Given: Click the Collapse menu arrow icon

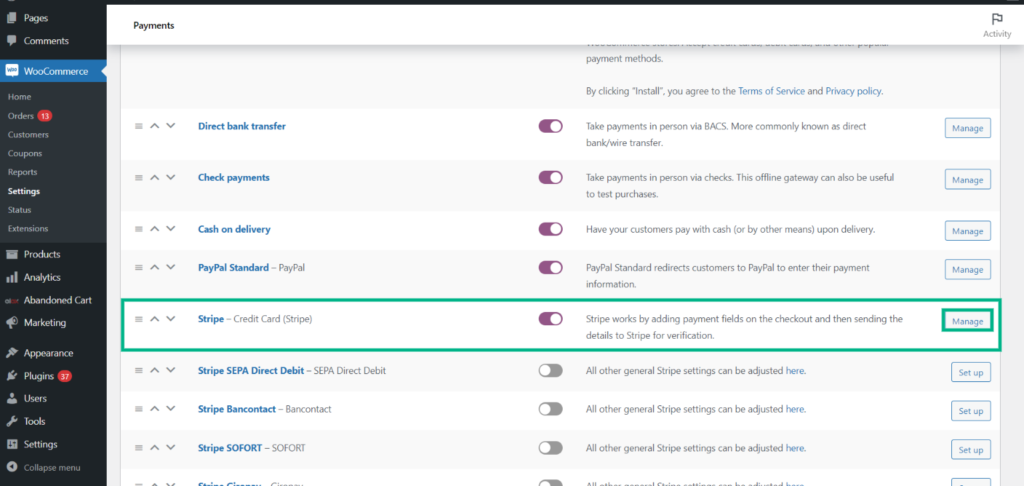Looking at the screenshot, I should [12, 468].
